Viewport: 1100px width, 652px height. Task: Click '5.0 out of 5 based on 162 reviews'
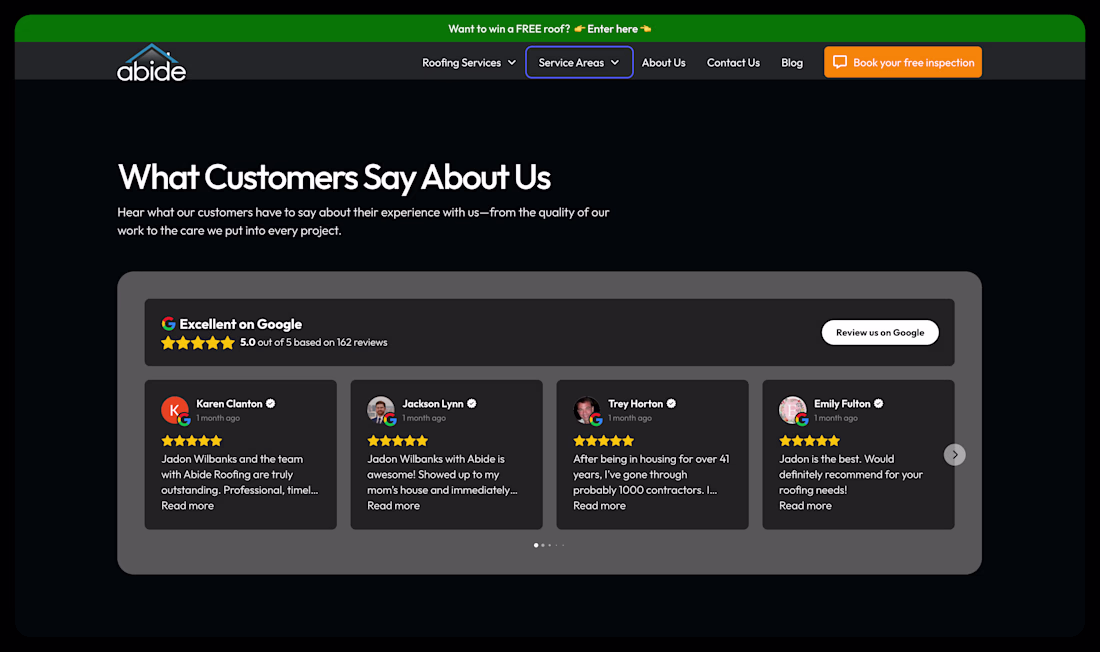314,342
